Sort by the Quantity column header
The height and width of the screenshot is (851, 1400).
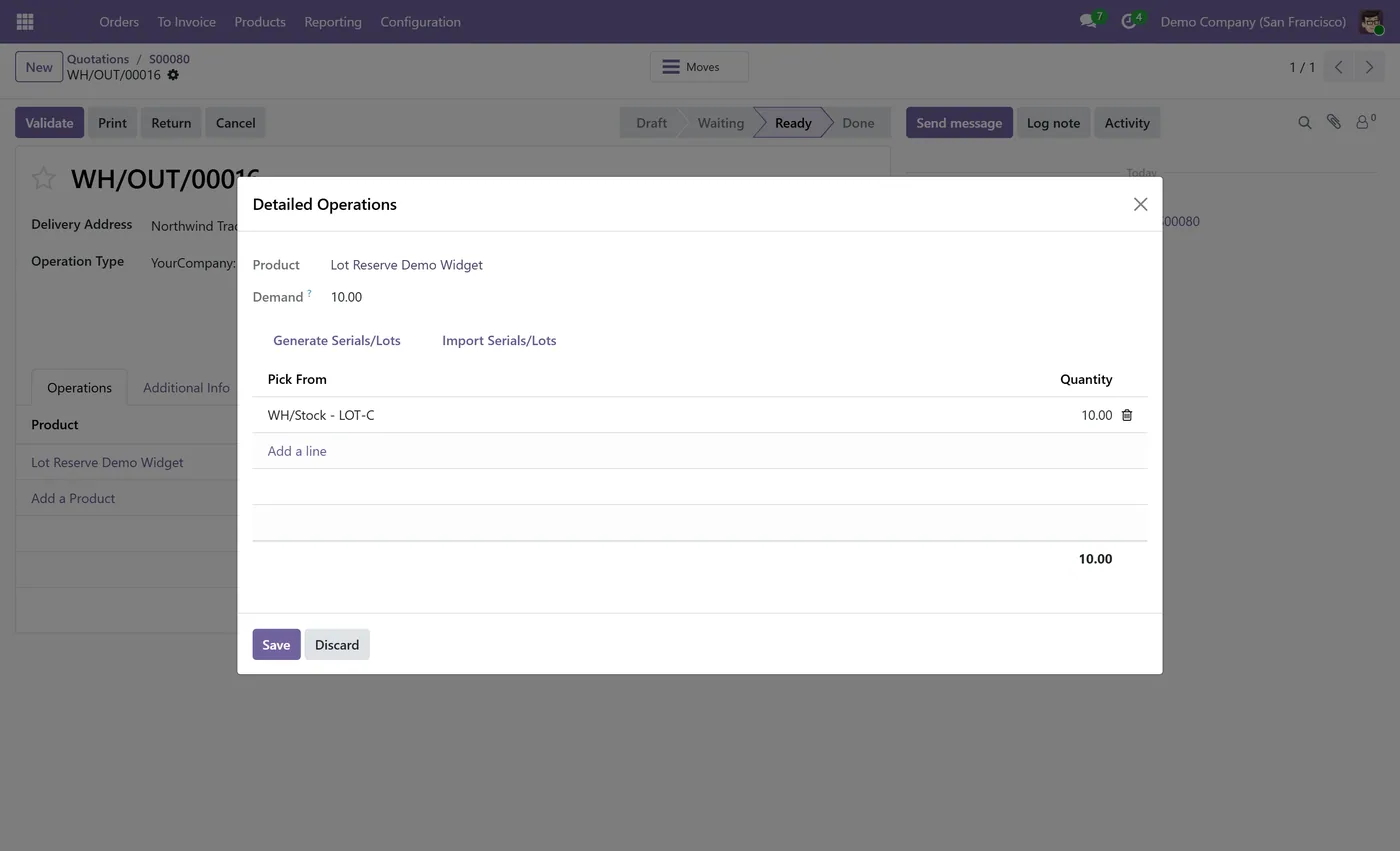coord(1086,379)
